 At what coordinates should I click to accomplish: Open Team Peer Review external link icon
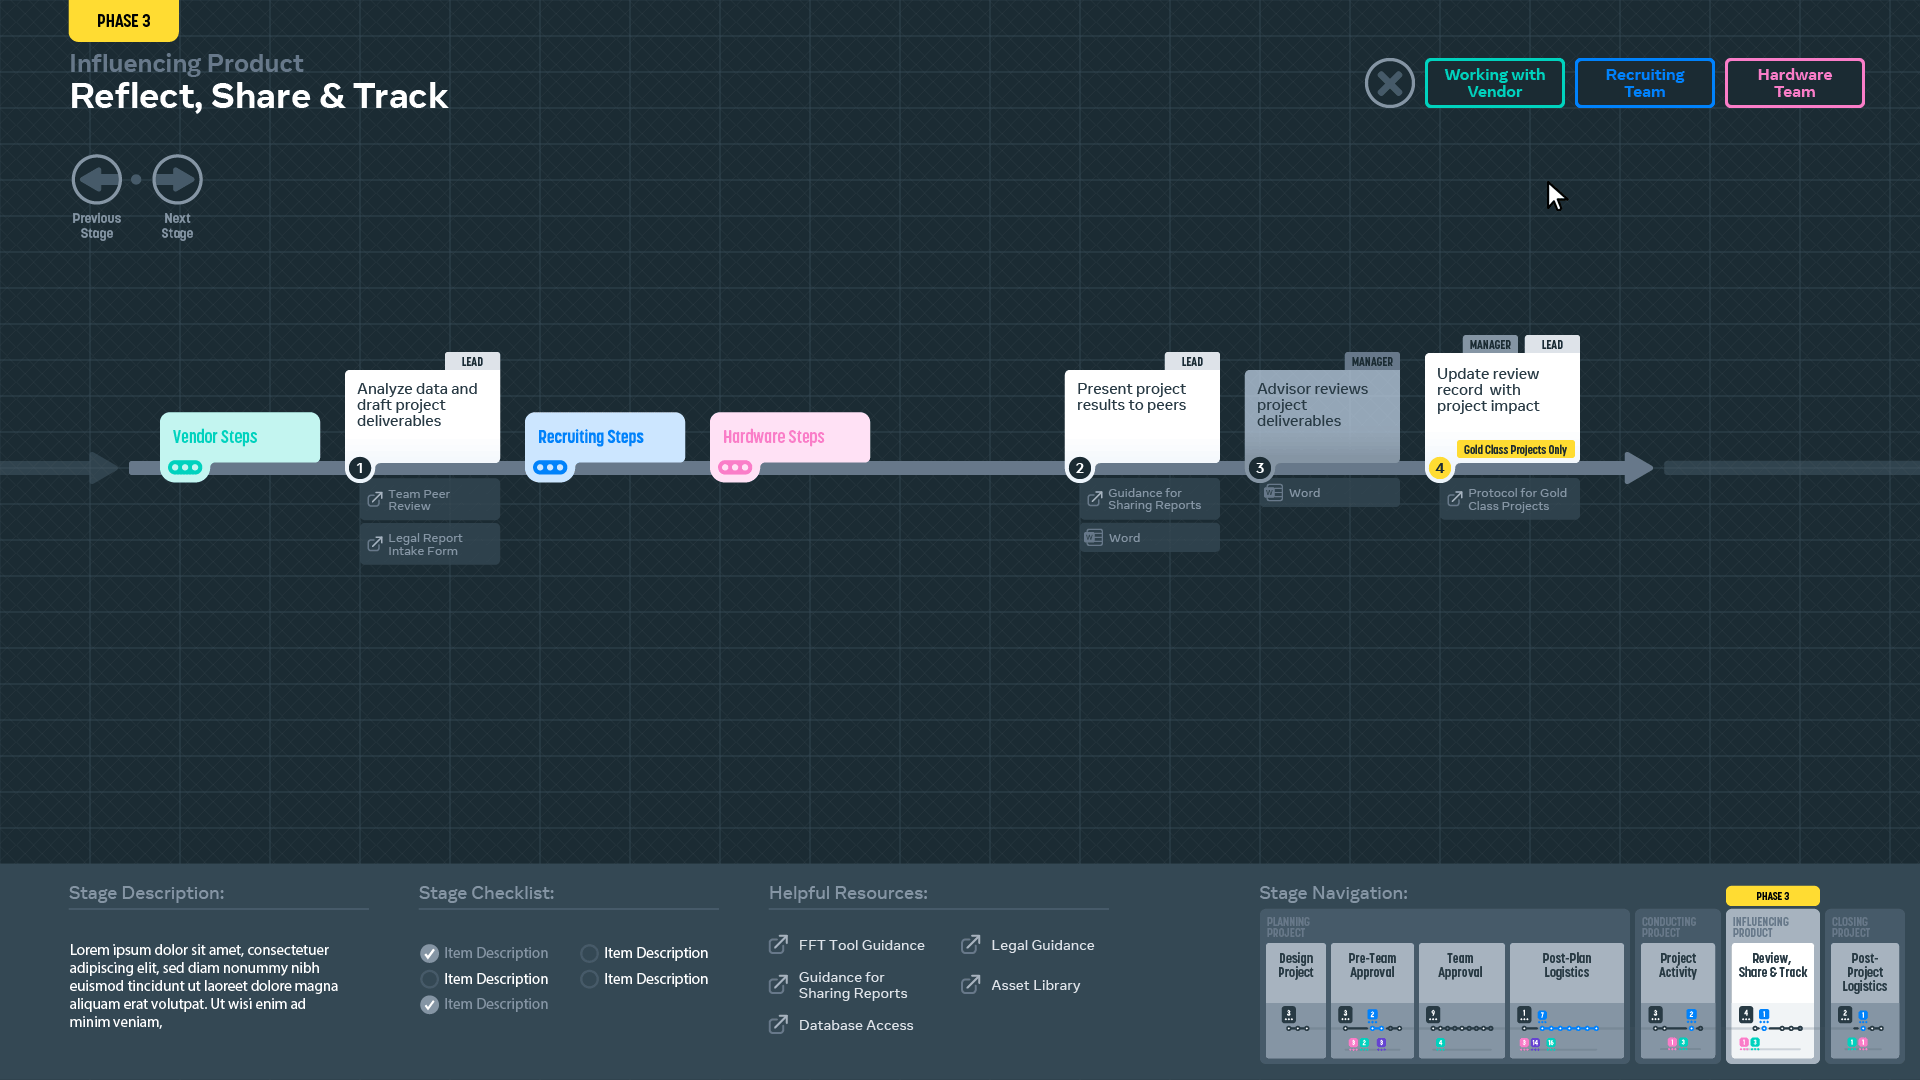(x=375, y=500)
